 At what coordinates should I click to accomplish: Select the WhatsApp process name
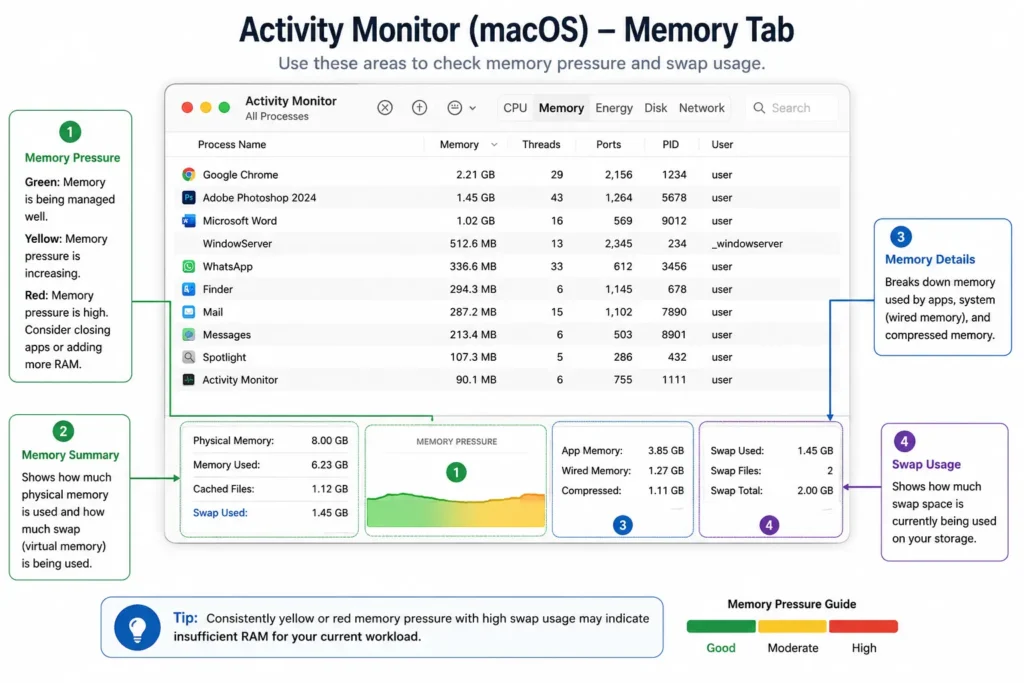[x=227, y=266]
